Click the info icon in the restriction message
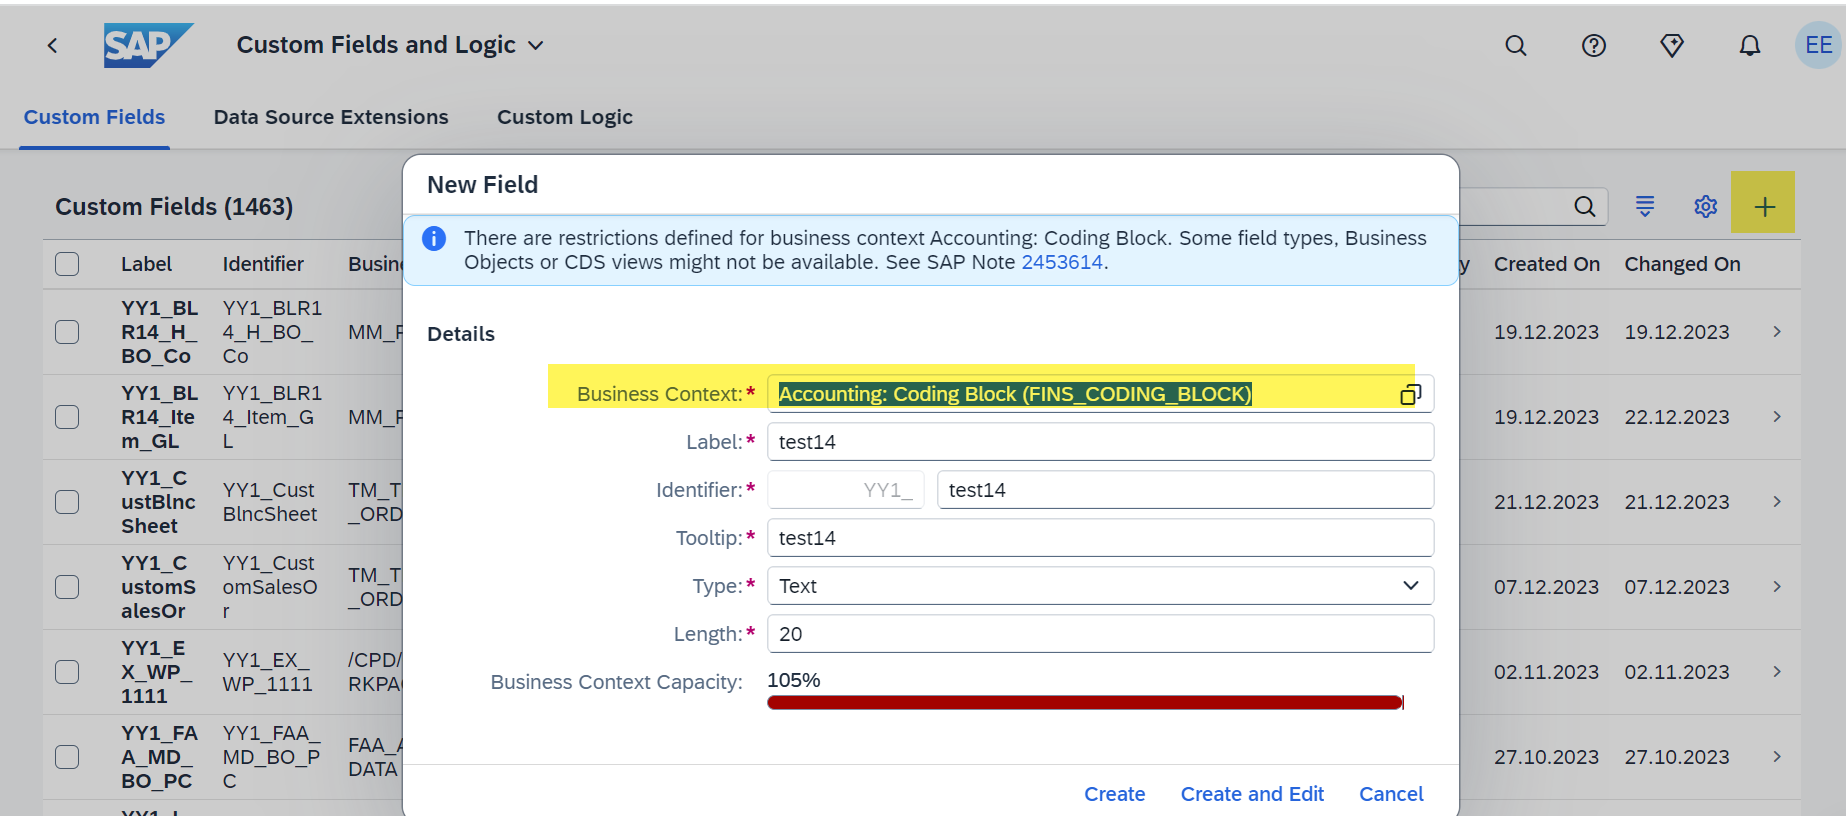Image resolution: width=1846 pixels, height=816 pixels. [434, 239]
